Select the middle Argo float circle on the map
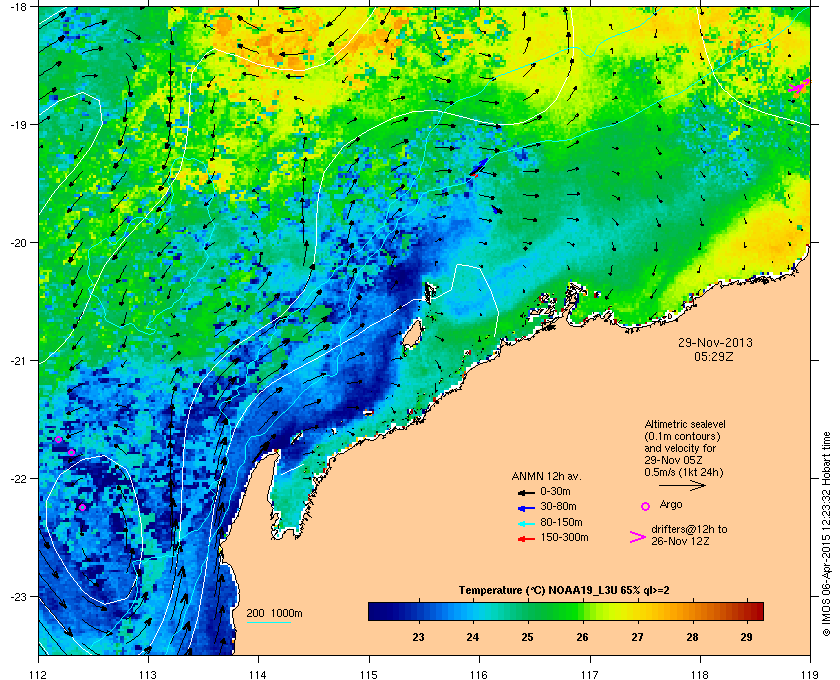Screen dimensions: 840x680 point(71,453)
